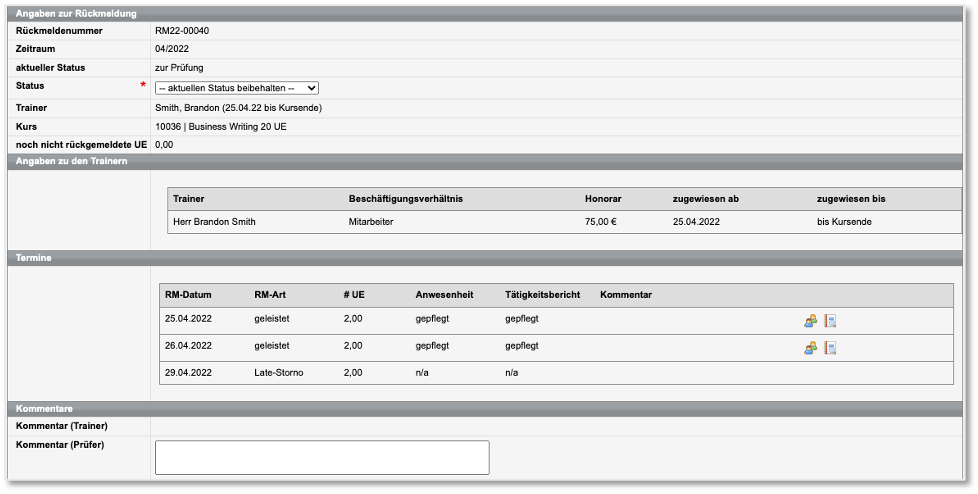Click the 0,00 noch nicht rückgemeldete UE value
Screen dimensions: 978x494
(164, 145)
